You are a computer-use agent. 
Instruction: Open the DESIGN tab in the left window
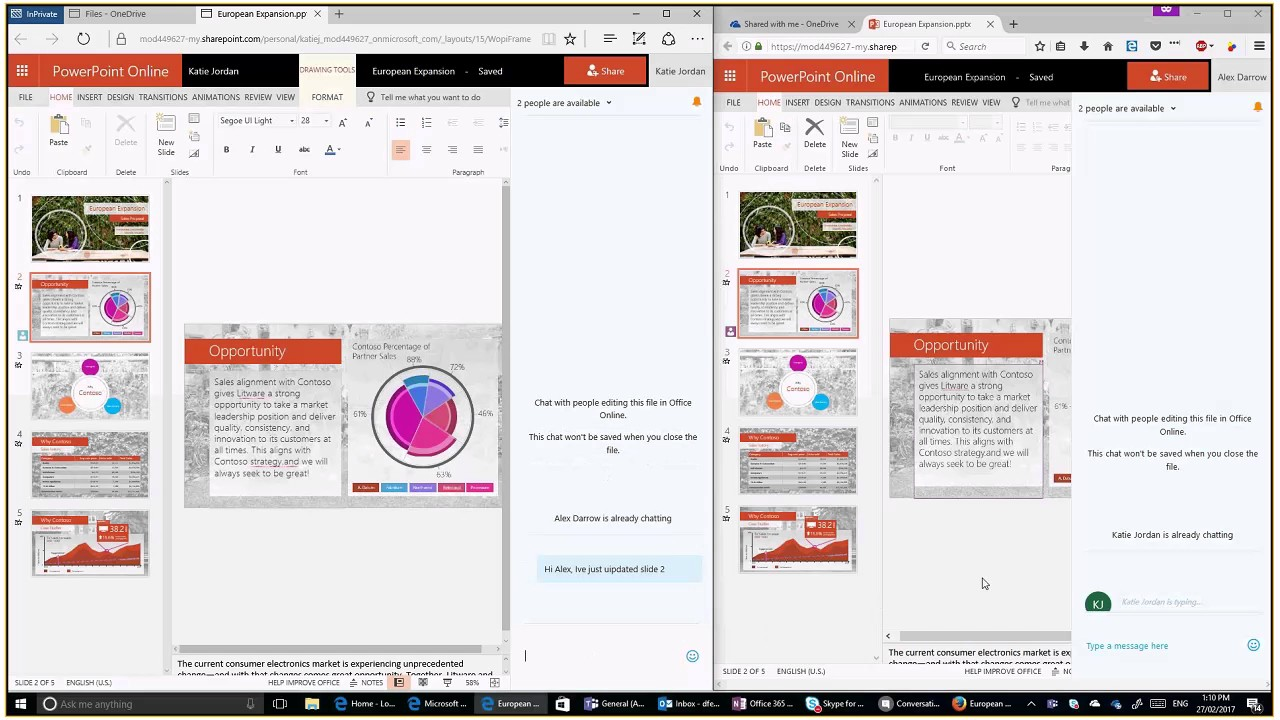pyautogui.click(x=120, y=97)
